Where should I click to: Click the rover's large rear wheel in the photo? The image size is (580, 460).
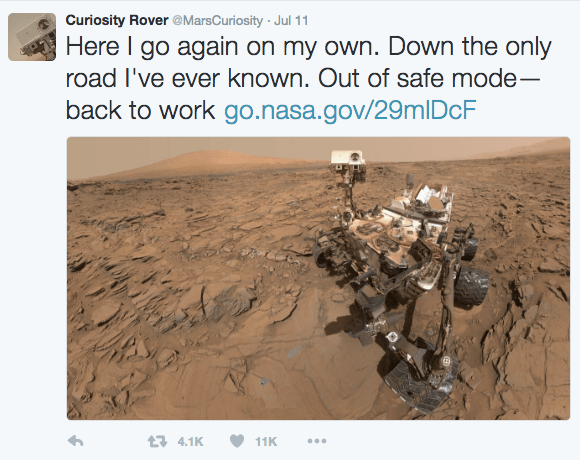coord(471,285)
